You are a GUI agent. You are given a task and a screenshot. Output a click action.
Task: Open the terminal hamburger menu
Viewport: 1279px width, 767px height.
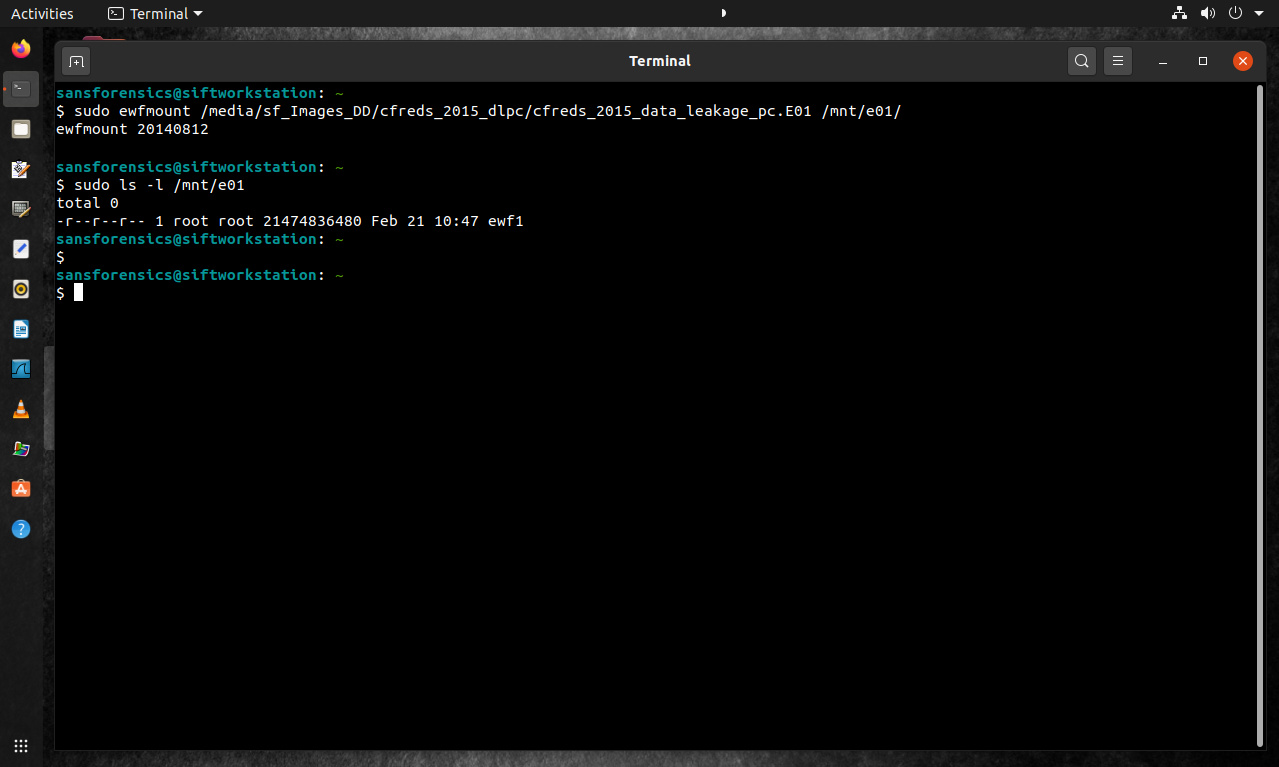point(1118,61)
